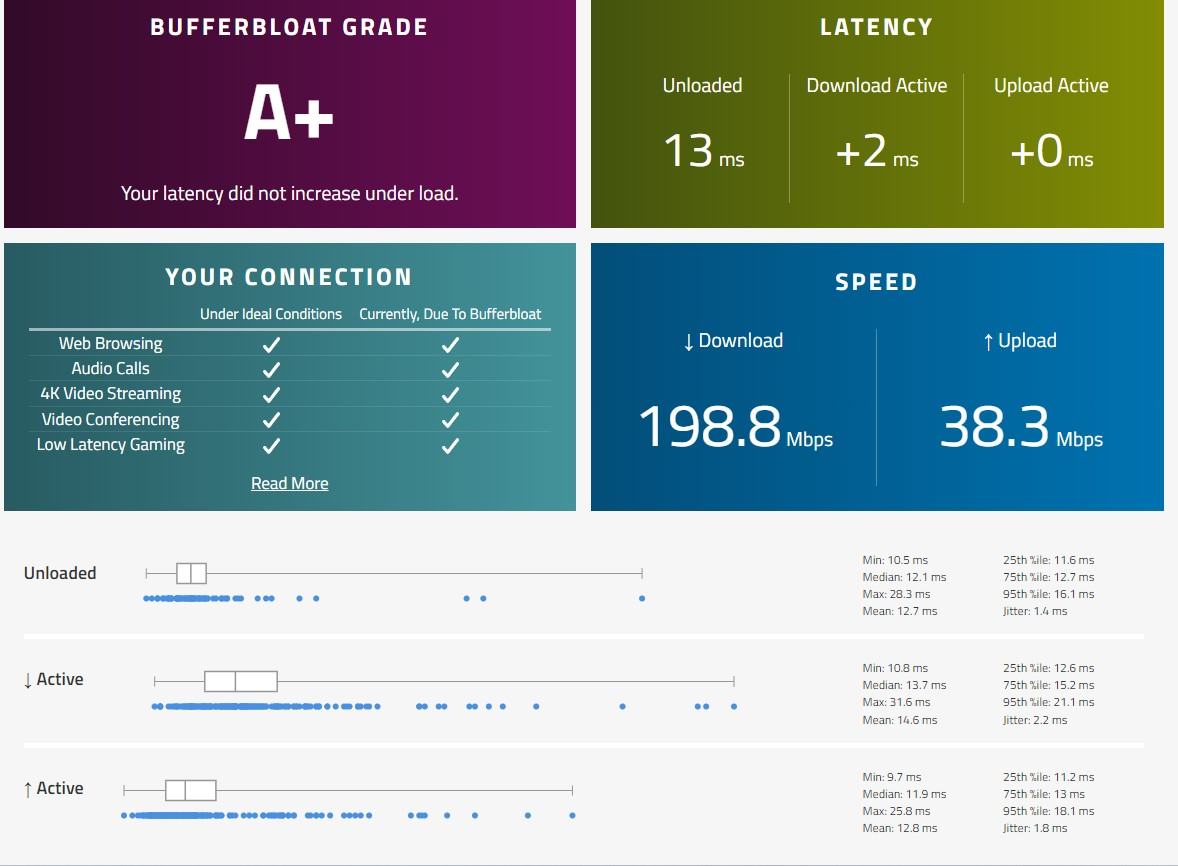This screenshot has height=866, width=1178.
Task: Click Web Browsing bufferbloat checkmark
Action: 450,345
